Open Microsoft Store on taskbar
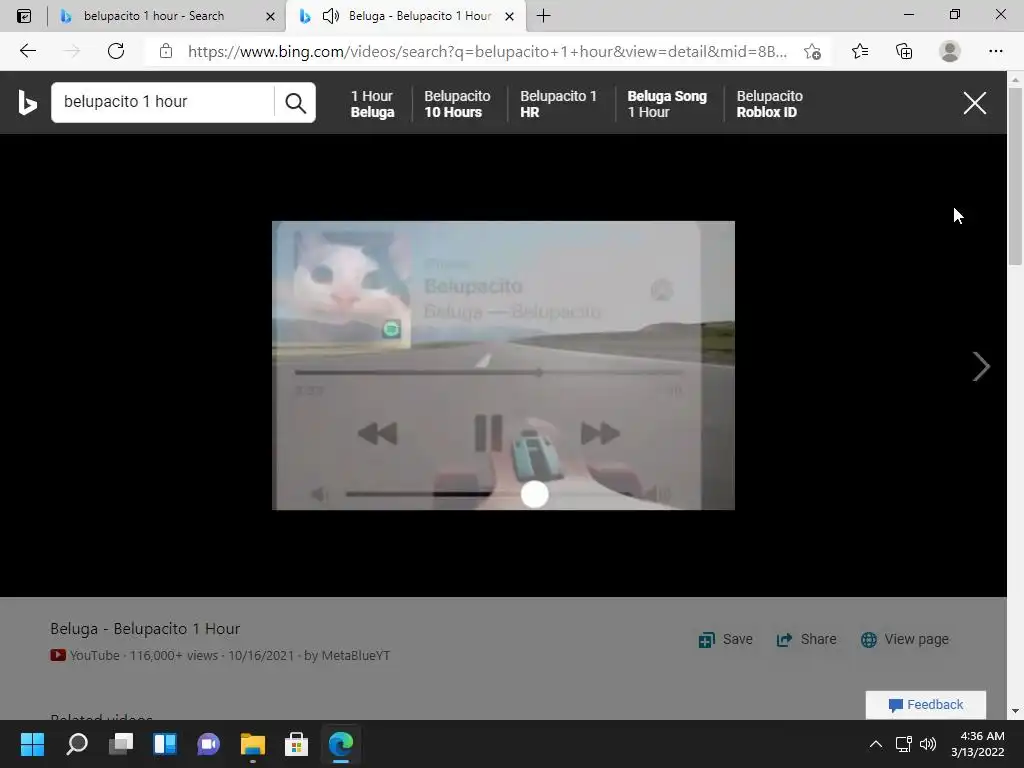This screenshot has width=1024, height=768. 296,744
